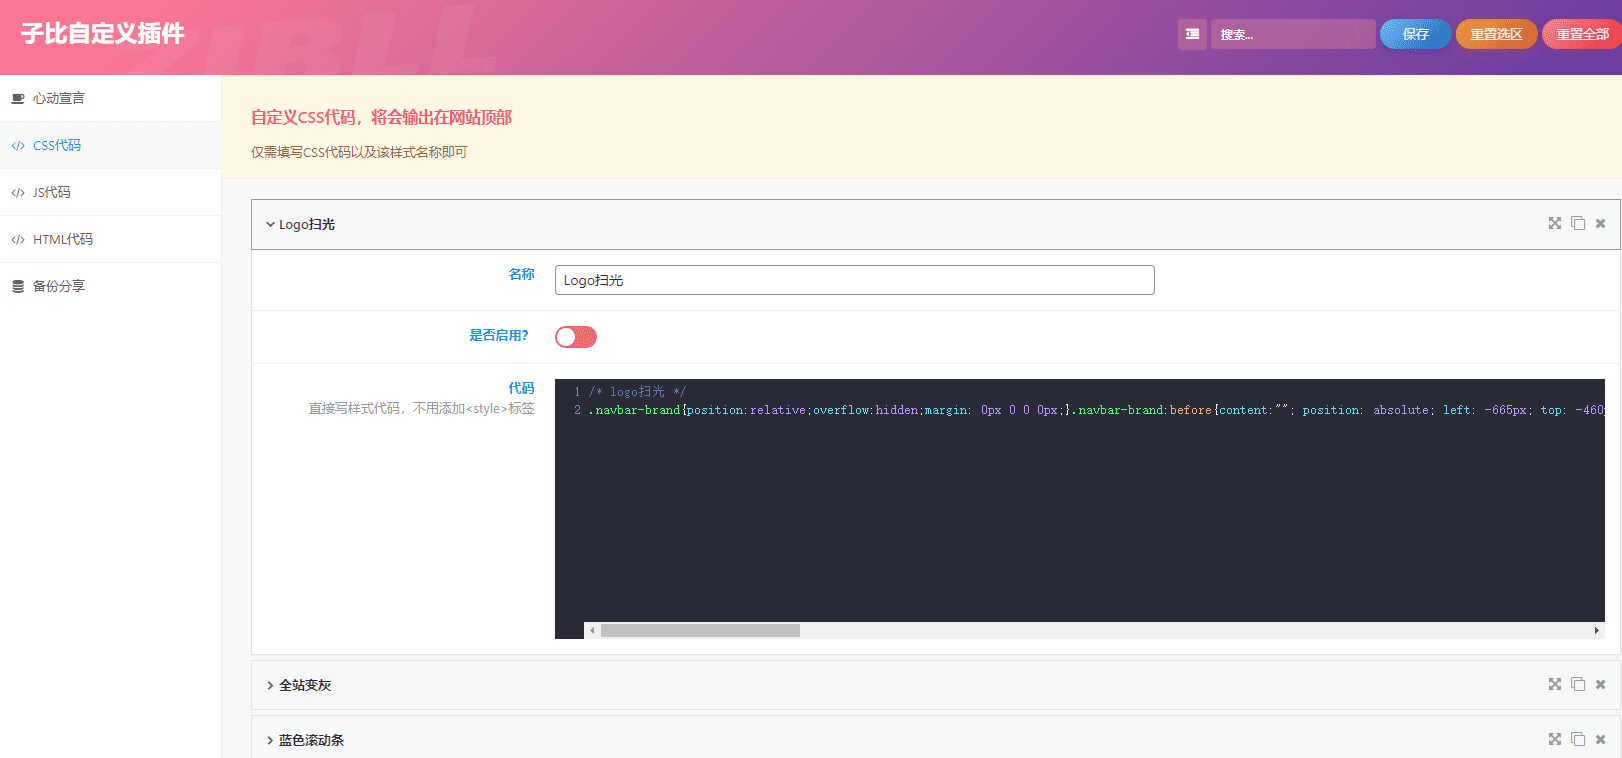Click the code editor horizontal scrollbar thumb

[x=700, y=630]
